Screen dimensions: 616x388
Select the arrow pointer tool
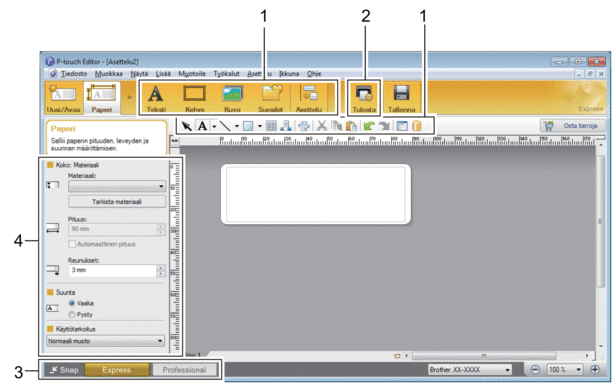[x=186, y=126]
